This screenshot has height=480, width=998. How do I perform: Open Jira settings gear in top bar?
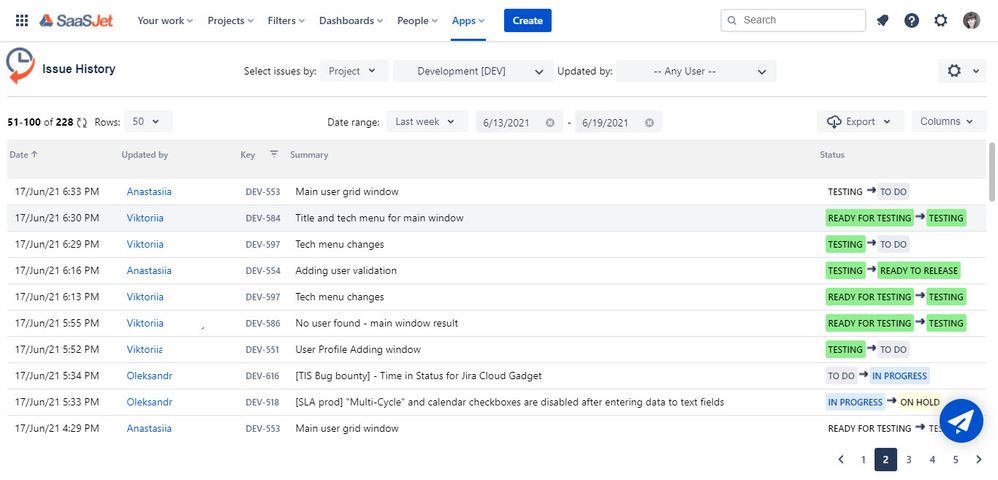point(941,20)
